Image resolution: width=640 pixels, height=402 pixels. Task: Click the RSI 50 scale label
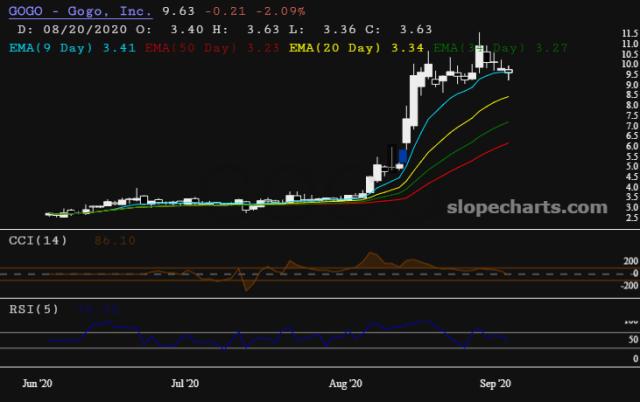pyautogui.click(x=633, y=339)
